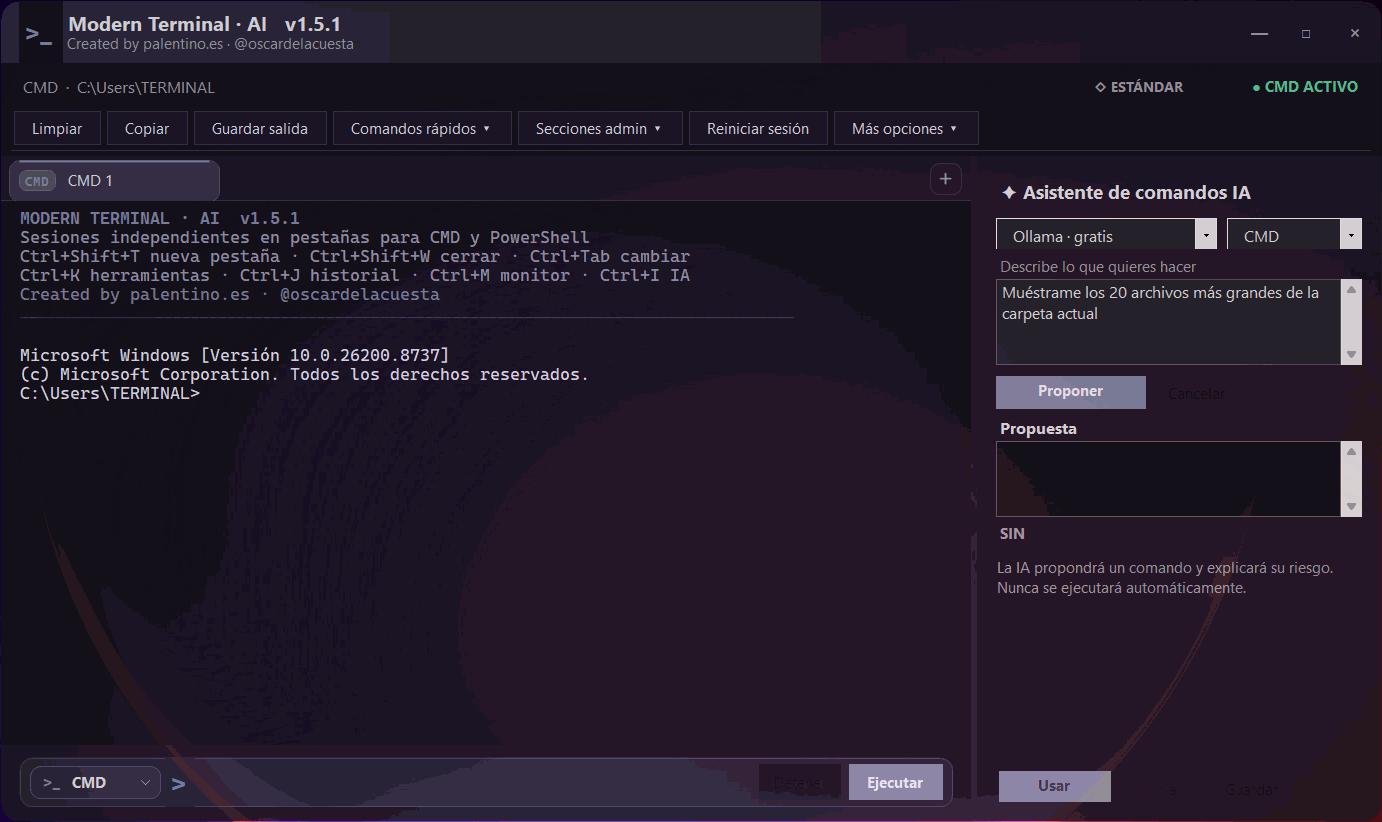The width and height of the screenshot is (1382, 822).
Task: Click the 'Created by palentino.es' line in terminal output
Action: tap(230, 295)
